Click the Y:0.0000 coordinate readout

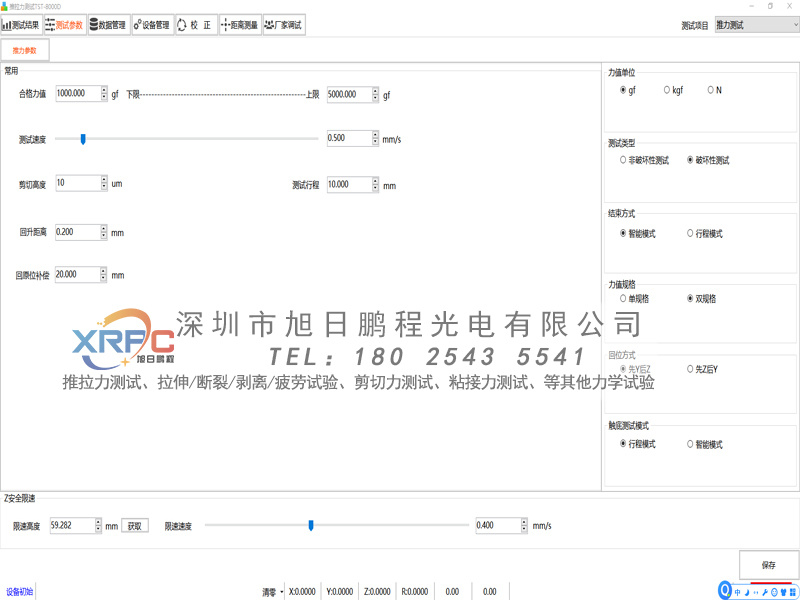[x=340, y=592]
